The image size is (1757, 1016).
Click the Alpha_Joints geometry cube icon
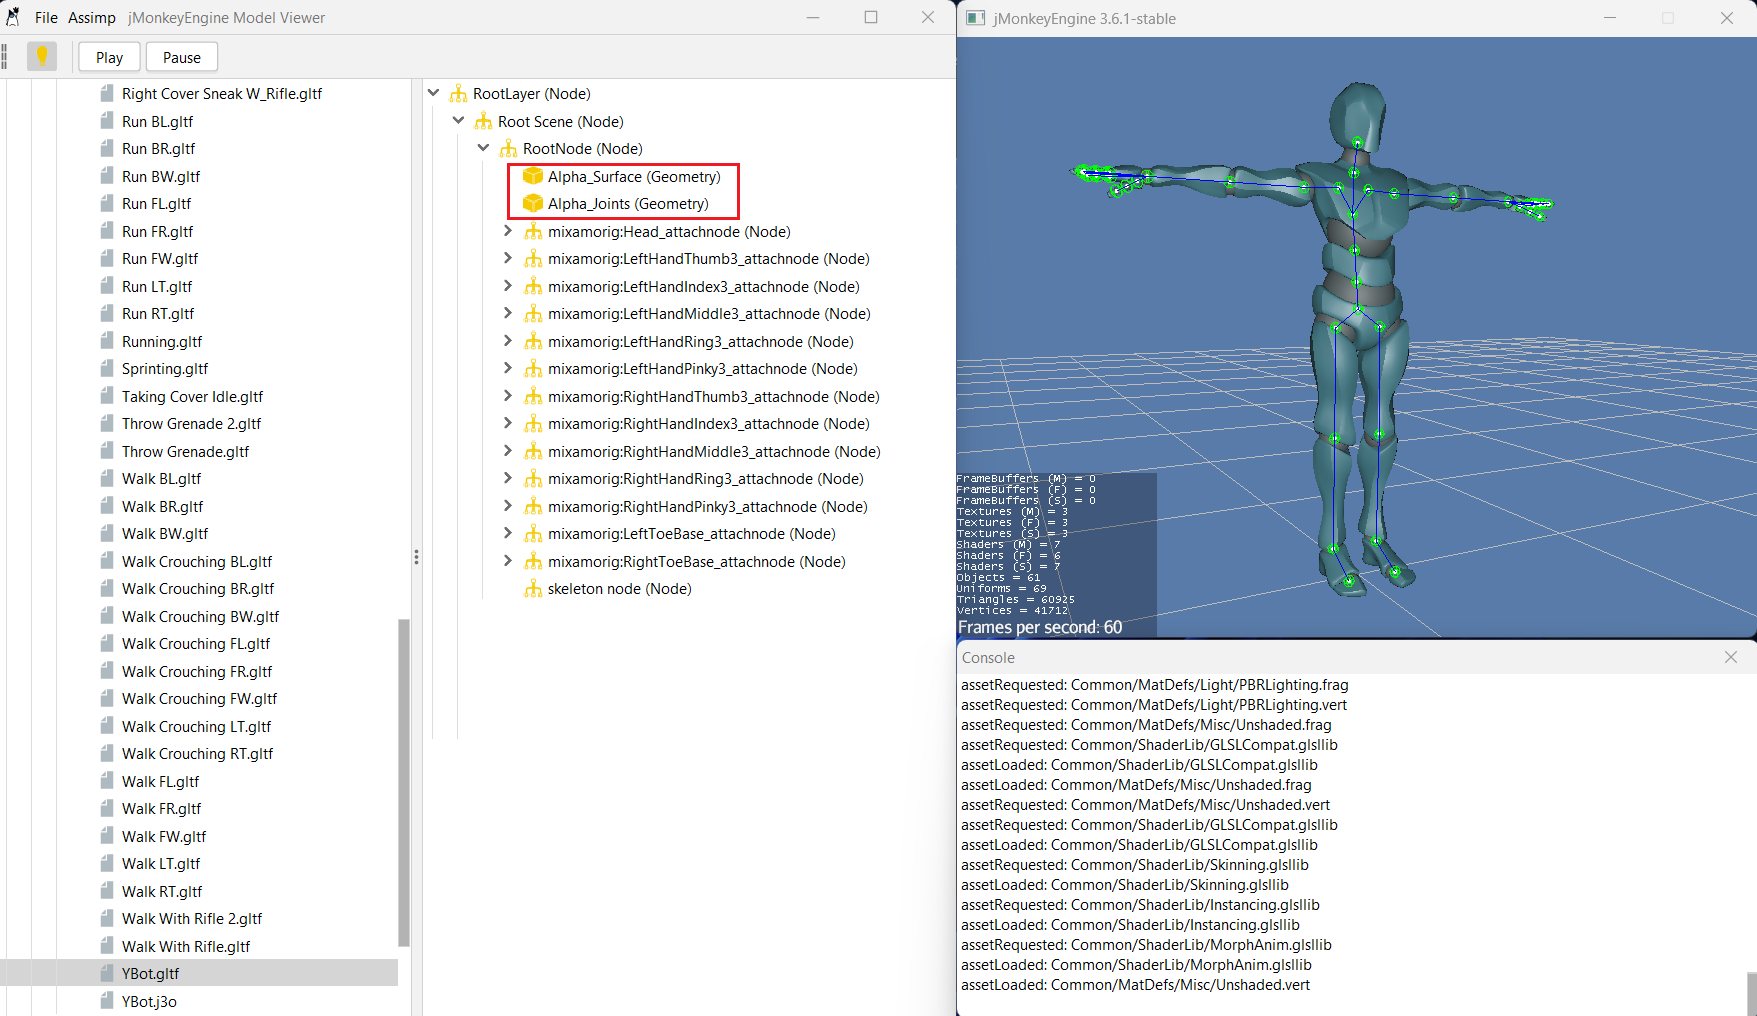pos(533,203)
